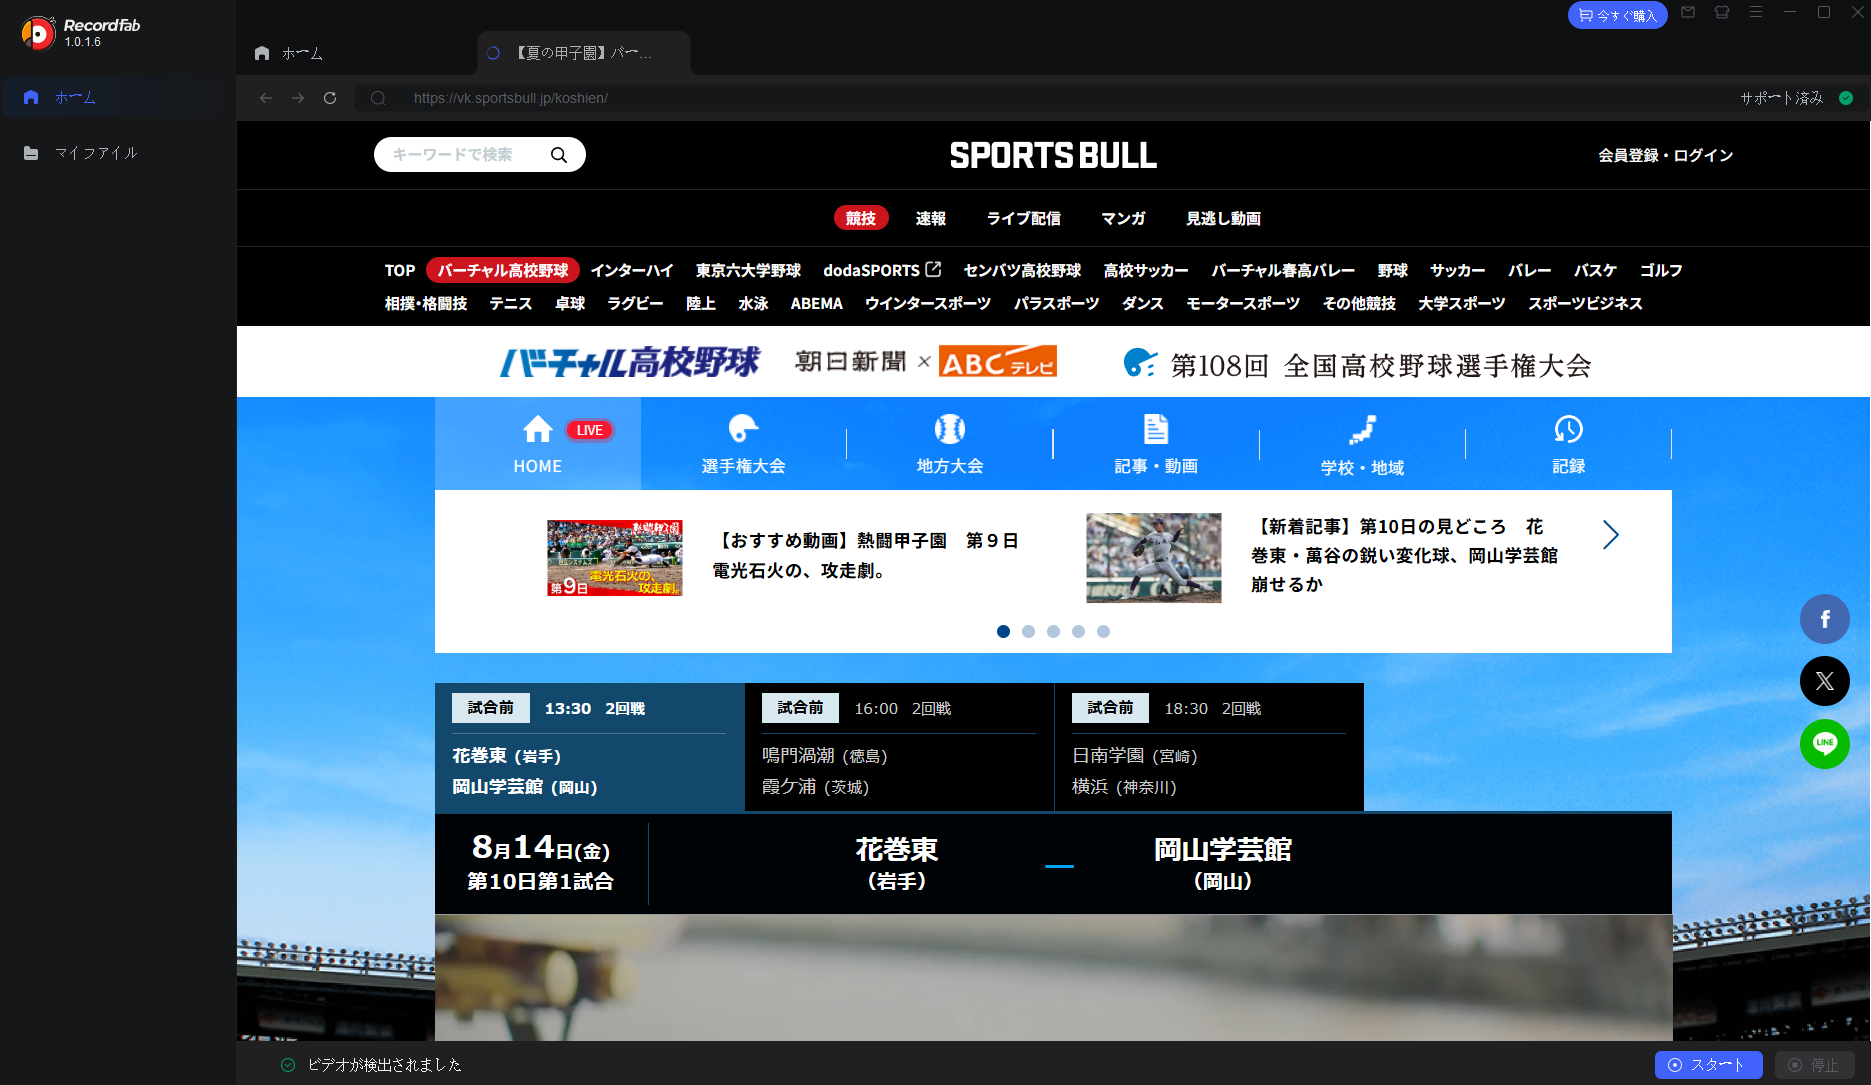The width and height of the screenshot is (1871, 1085).
Task: Open the hamburger menu in title bar
Action: click(x=1756, y=13)
